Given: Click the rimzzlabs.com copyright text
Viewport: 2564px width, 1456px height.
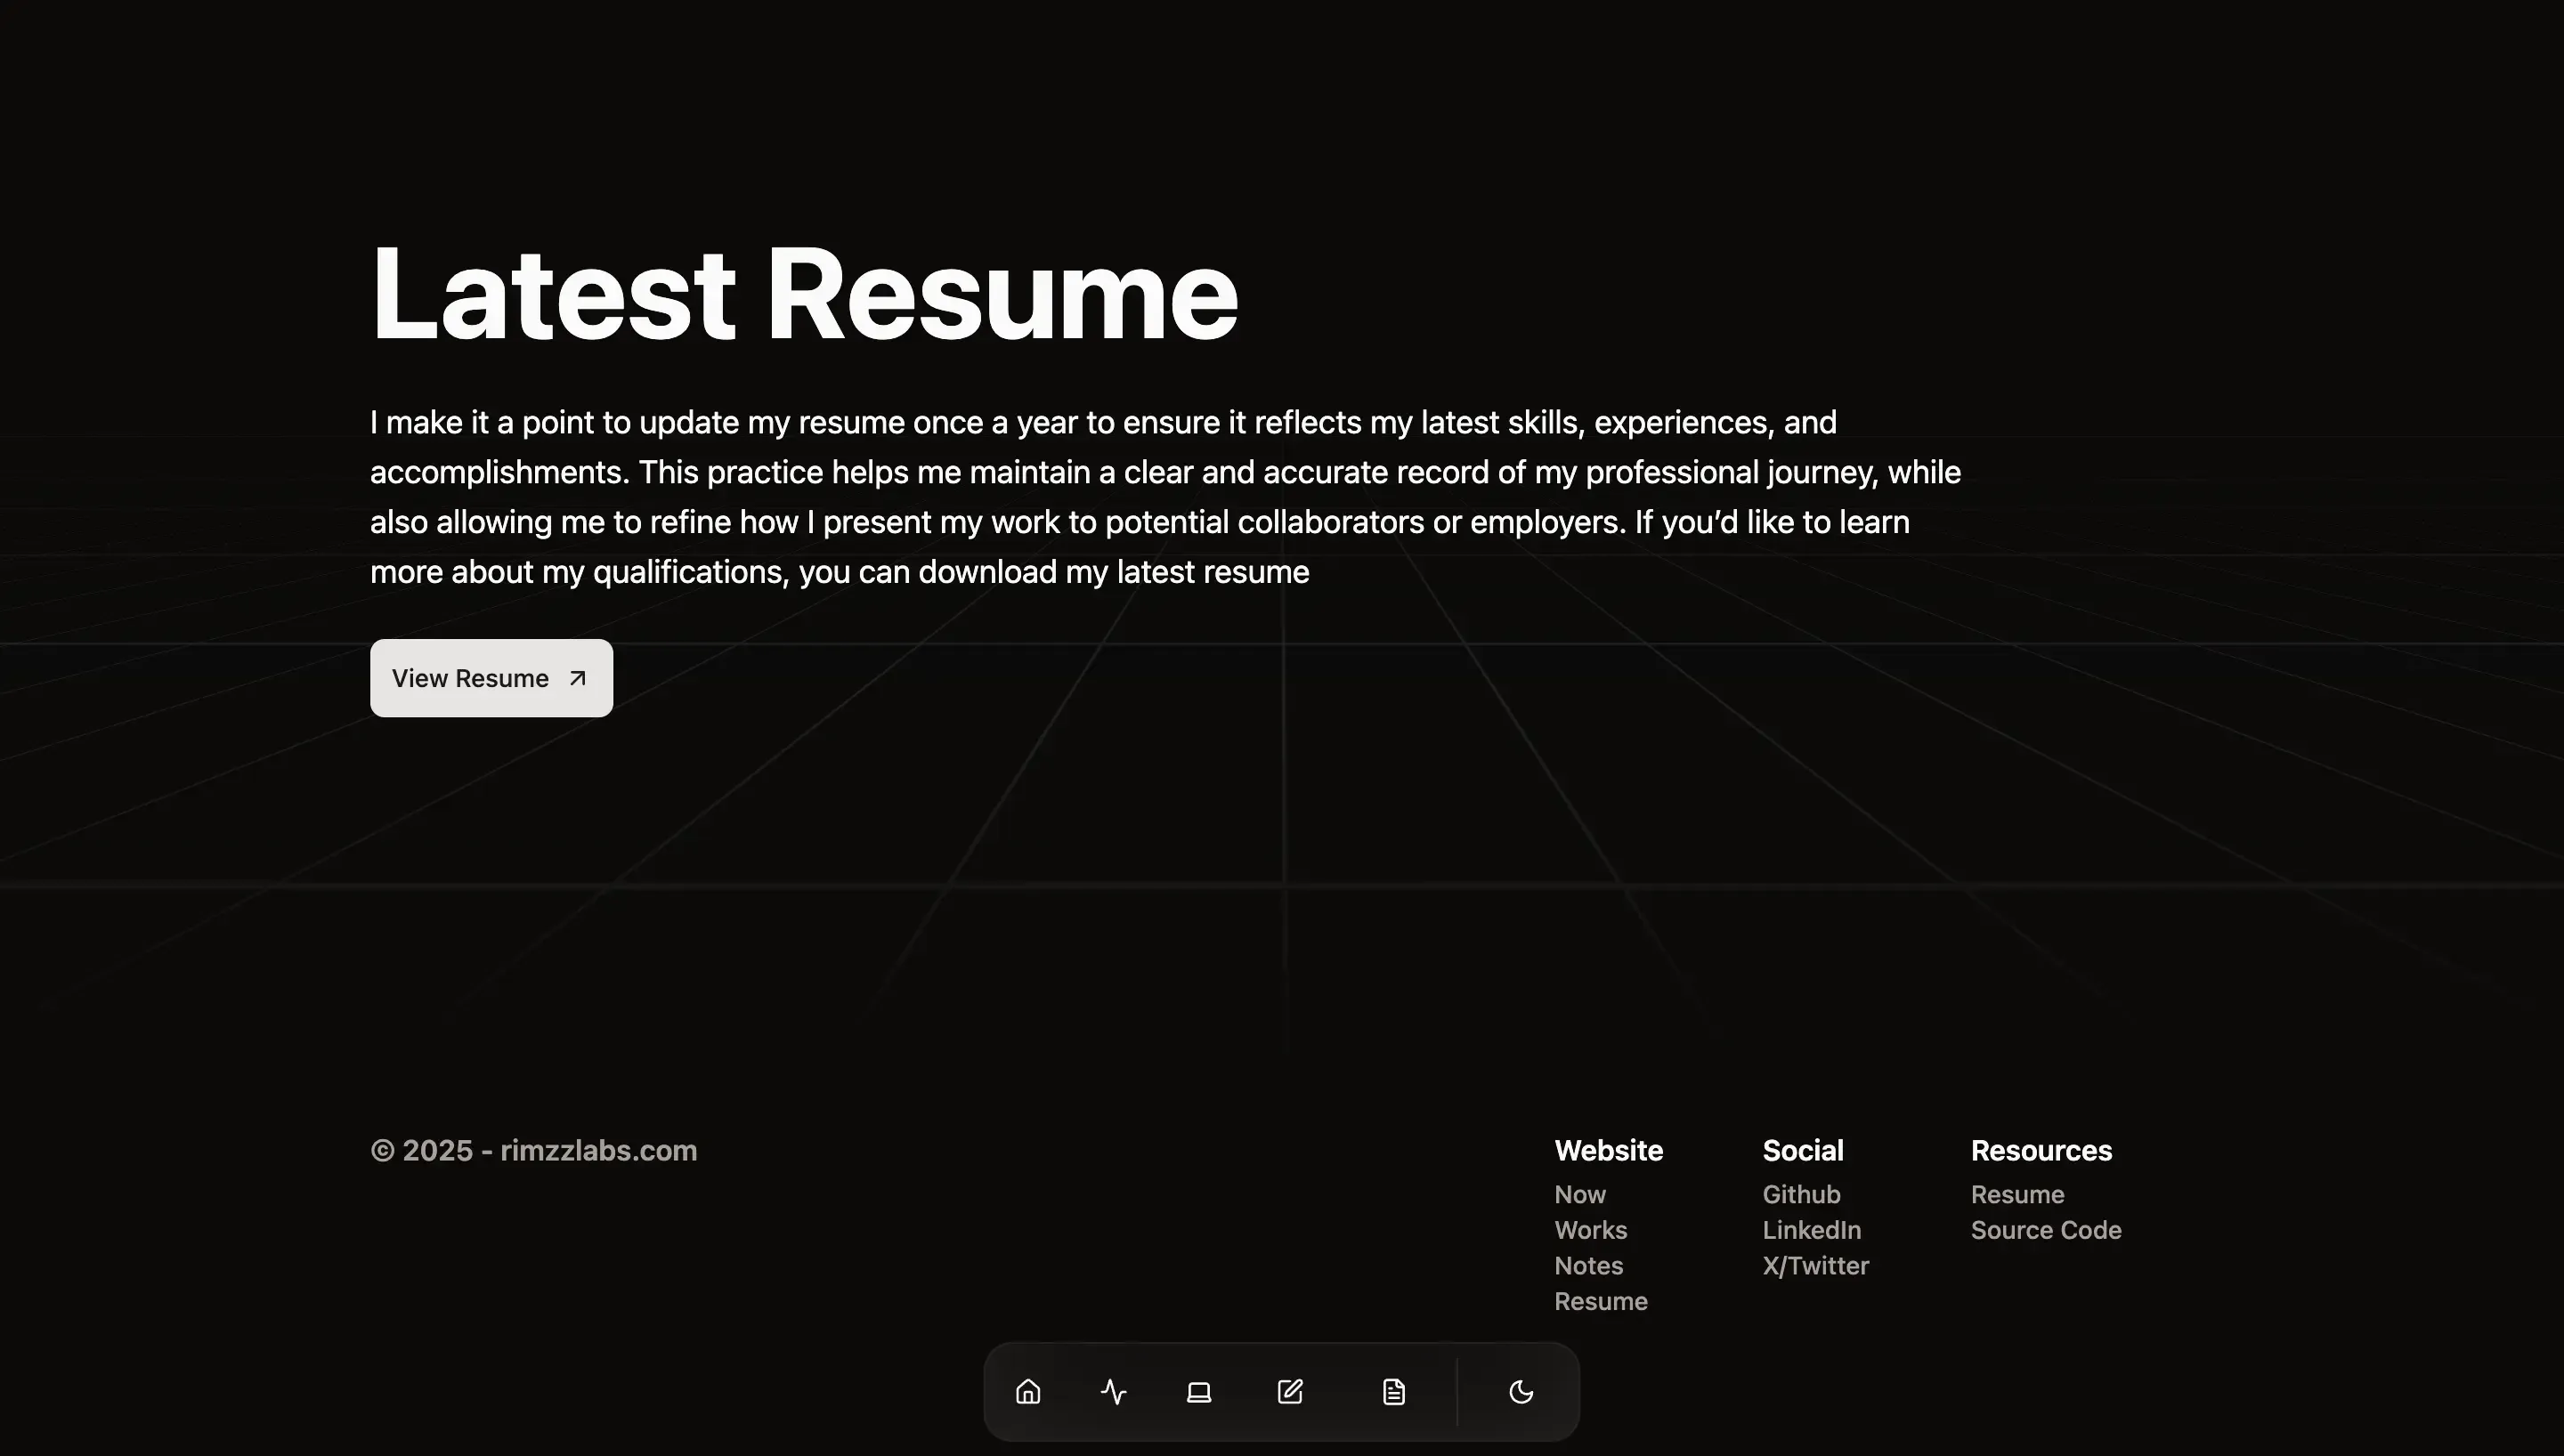Looking at the screenshot, I should click(x=533, y=1150).
